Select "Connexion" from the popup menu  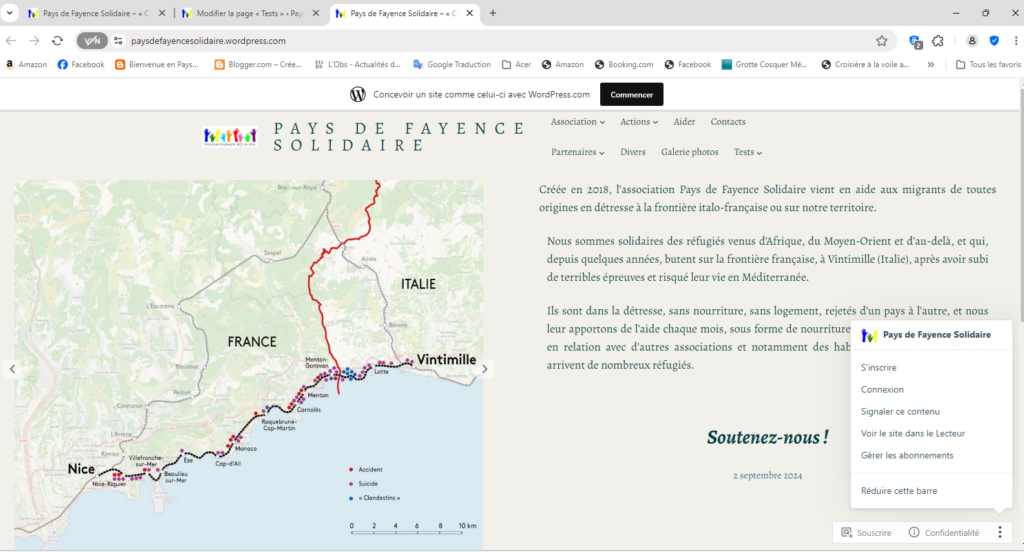click(882, 390)
